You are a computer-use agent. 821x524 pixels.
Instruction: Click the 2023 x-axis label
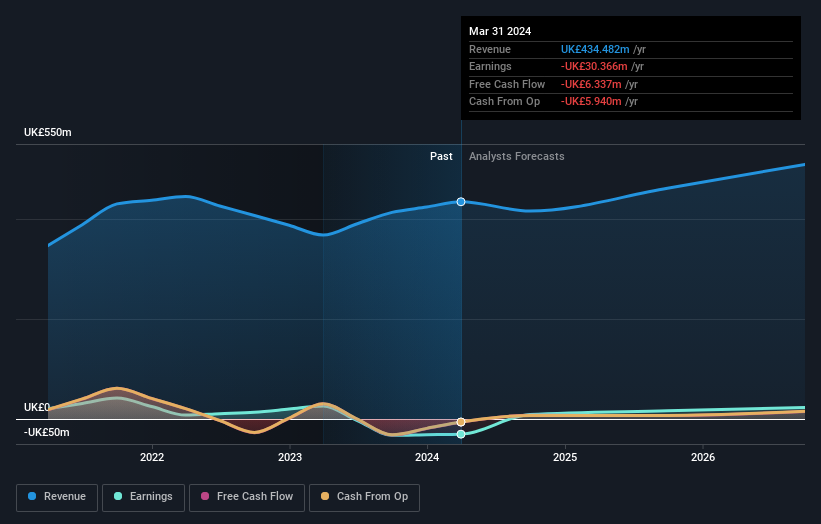(290, 458)
